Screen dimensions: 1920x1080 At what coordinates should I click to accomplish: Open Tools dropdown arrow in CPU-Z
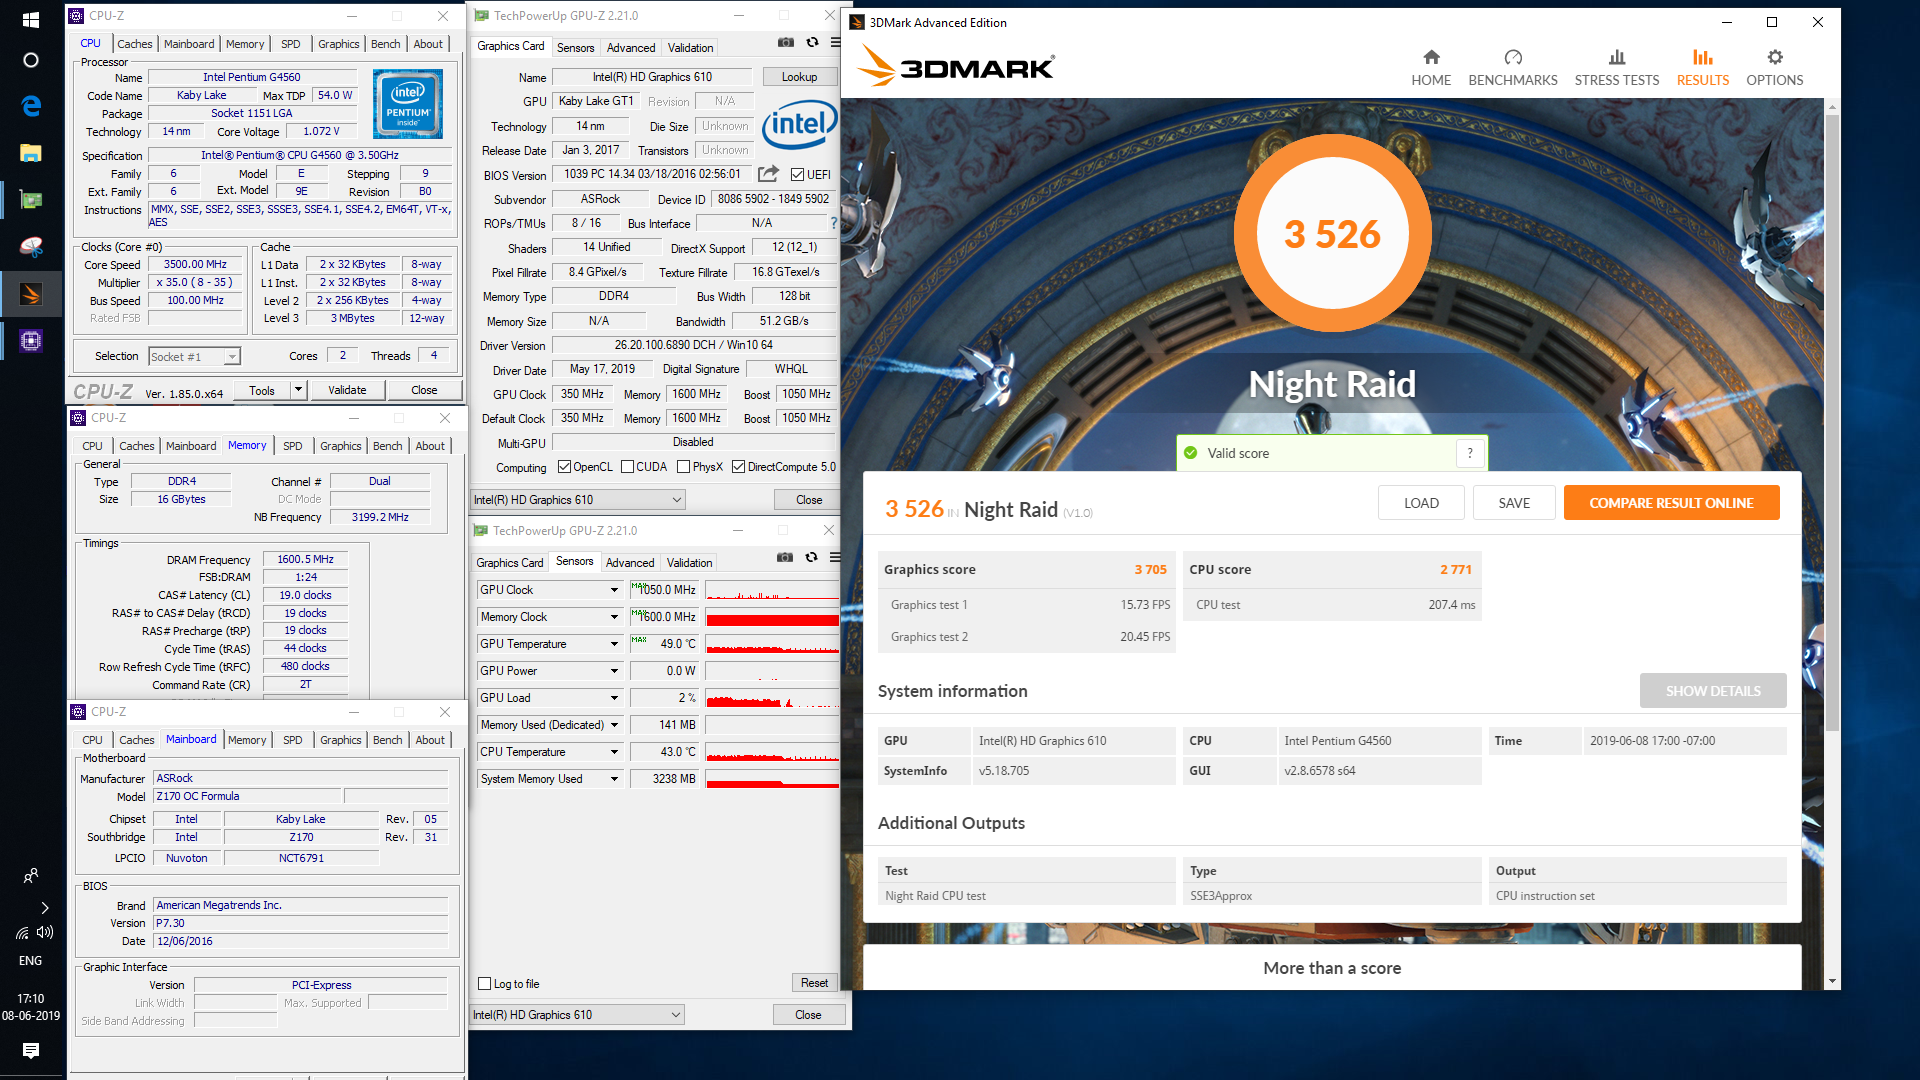[x=298, y=390]
